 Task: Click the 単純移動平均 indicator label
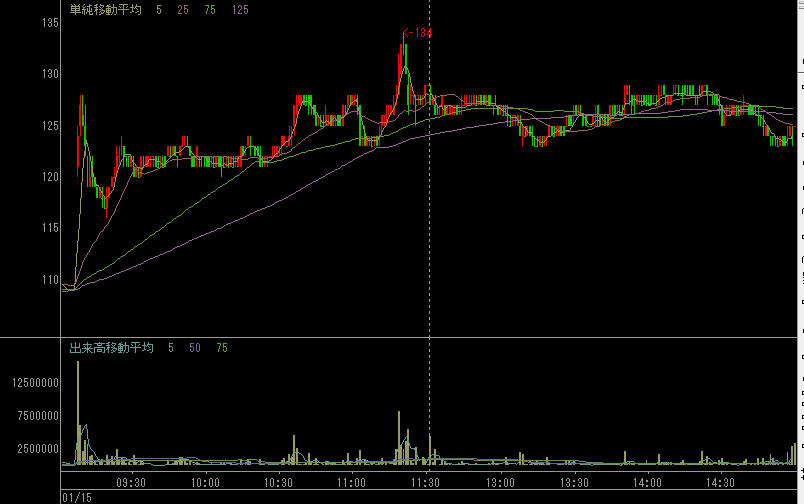pos(105,10)
